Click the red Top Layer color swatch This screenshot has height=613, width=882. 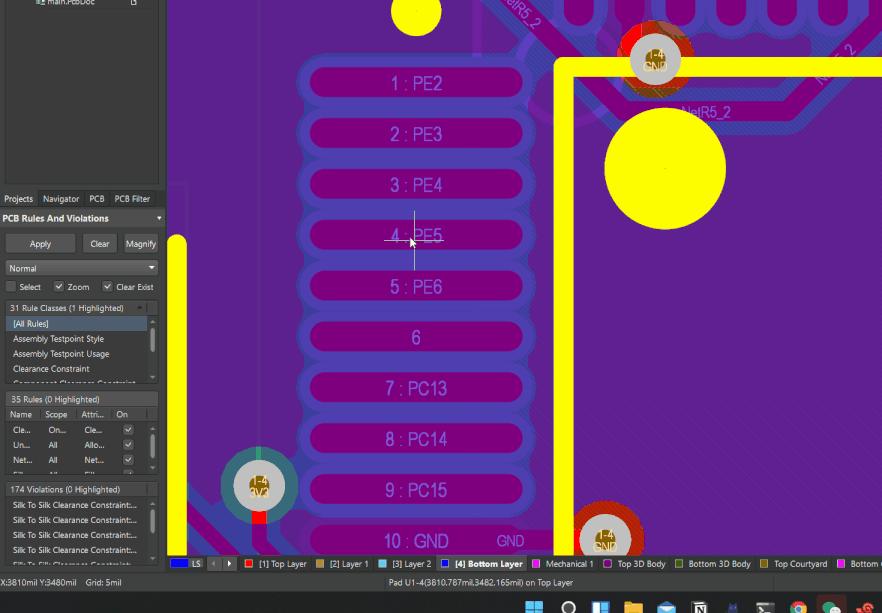[x=249, y=564]
